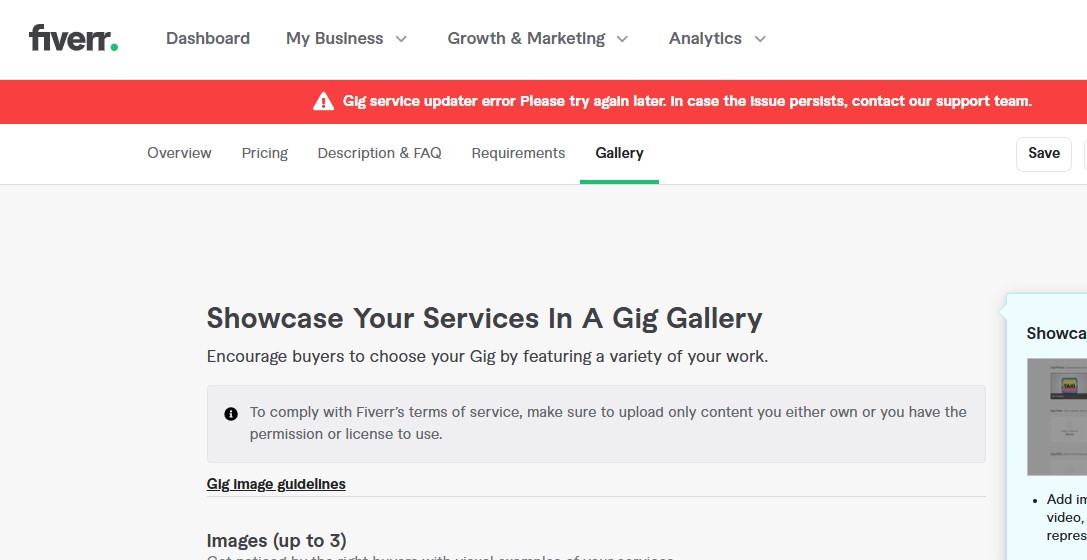The height and width of the screenshot is (560, 1087).
Task: Select the Requirements tab
Action: tap(519, 153)
